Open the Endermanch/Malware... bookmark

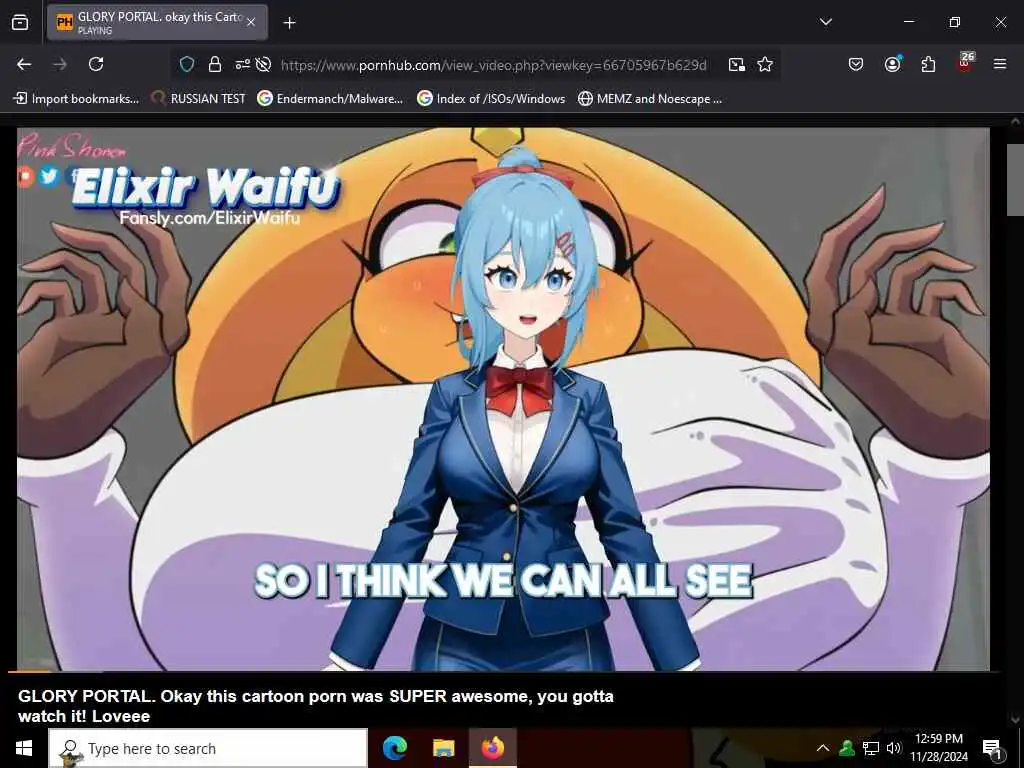click(x=330, y=99)
